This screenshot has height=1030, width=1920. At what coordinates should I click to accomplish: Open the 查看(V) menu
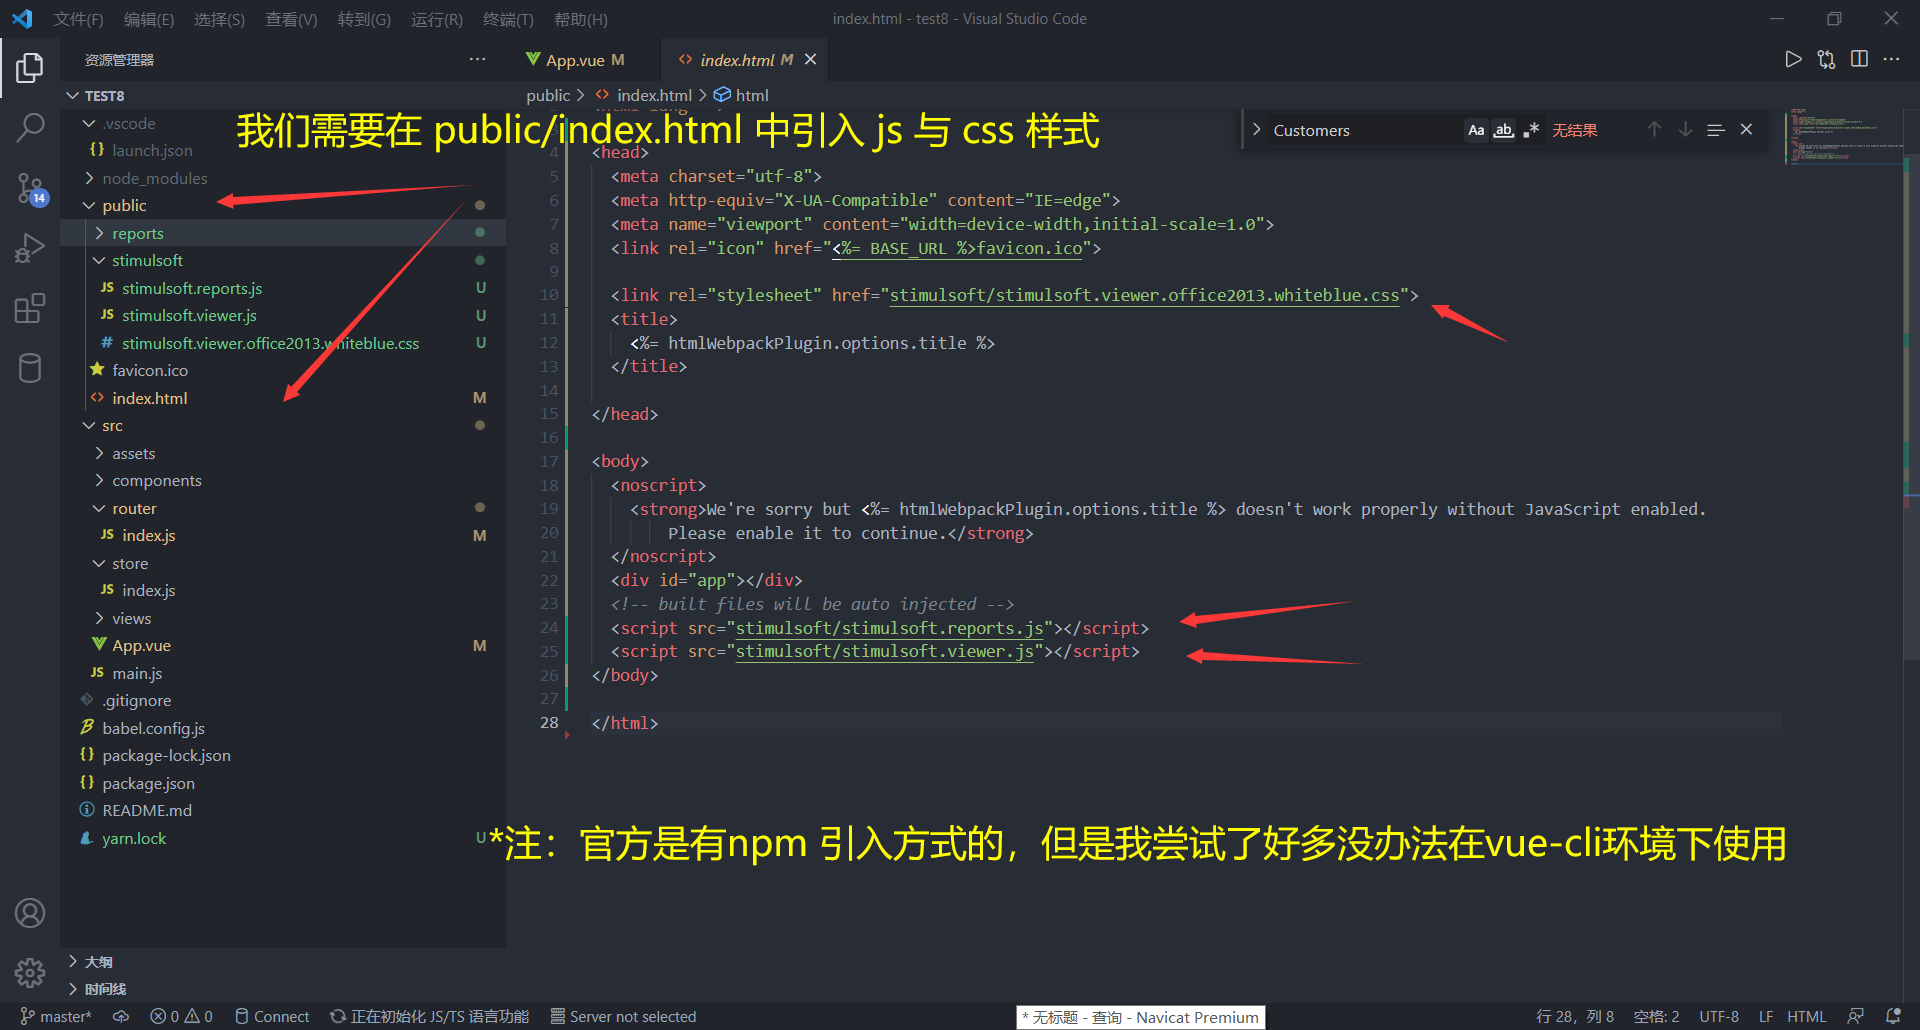tap(290, 18)
